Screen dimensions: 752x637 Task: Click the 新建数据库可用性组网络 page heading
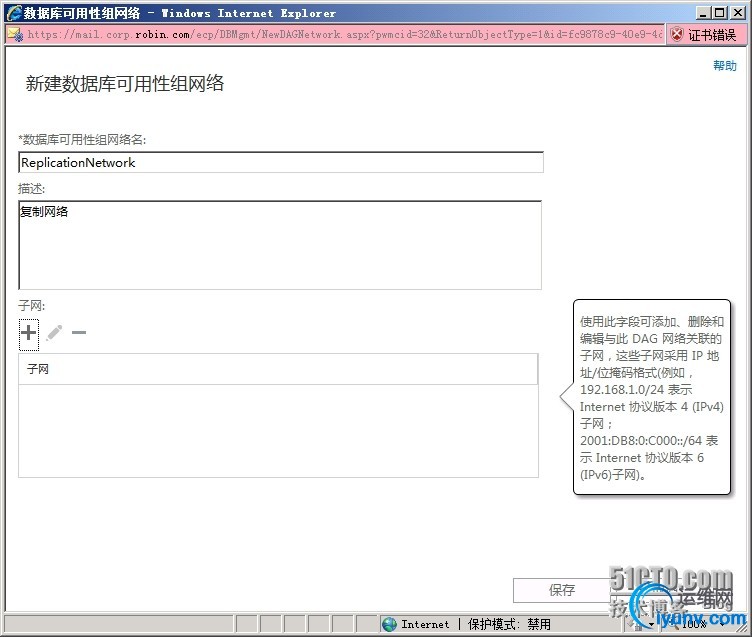tap(125, 83)
